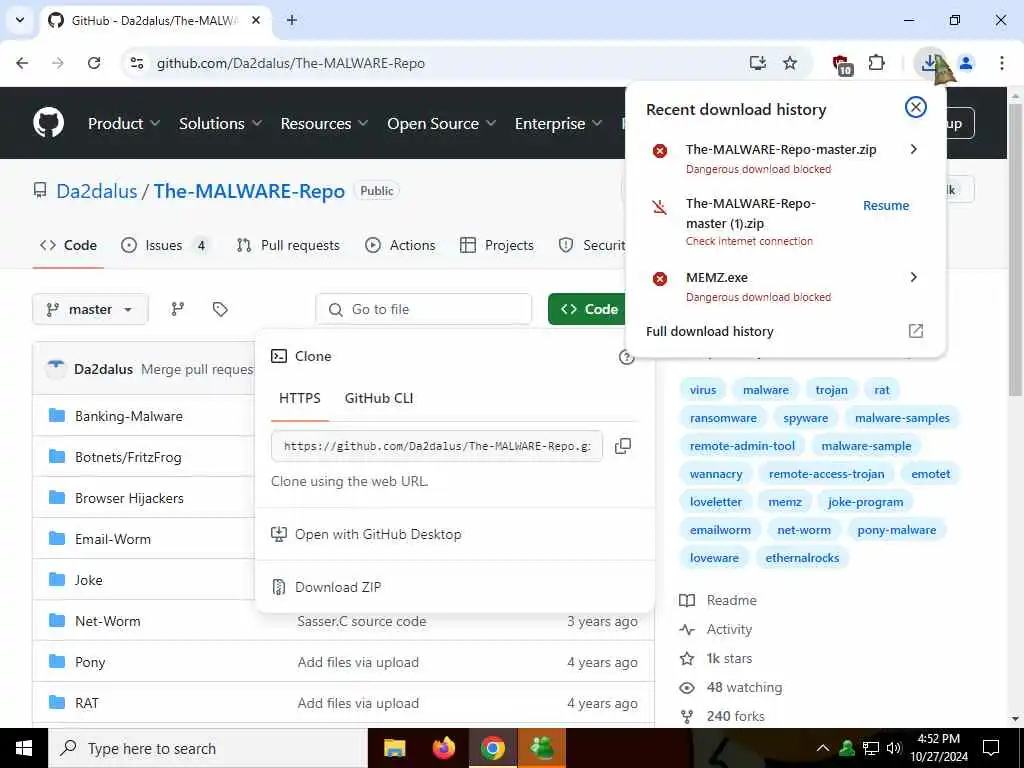This screenshot has height=768, width=1024.
Task: Select the GitHub CLI clone tab
Action: coord(379,398)
